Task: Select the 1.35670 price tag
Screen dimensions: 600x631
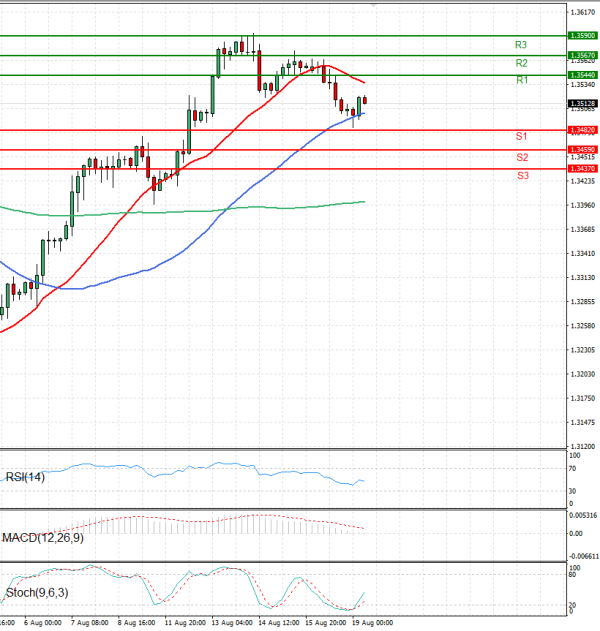Action: point(583,56)
